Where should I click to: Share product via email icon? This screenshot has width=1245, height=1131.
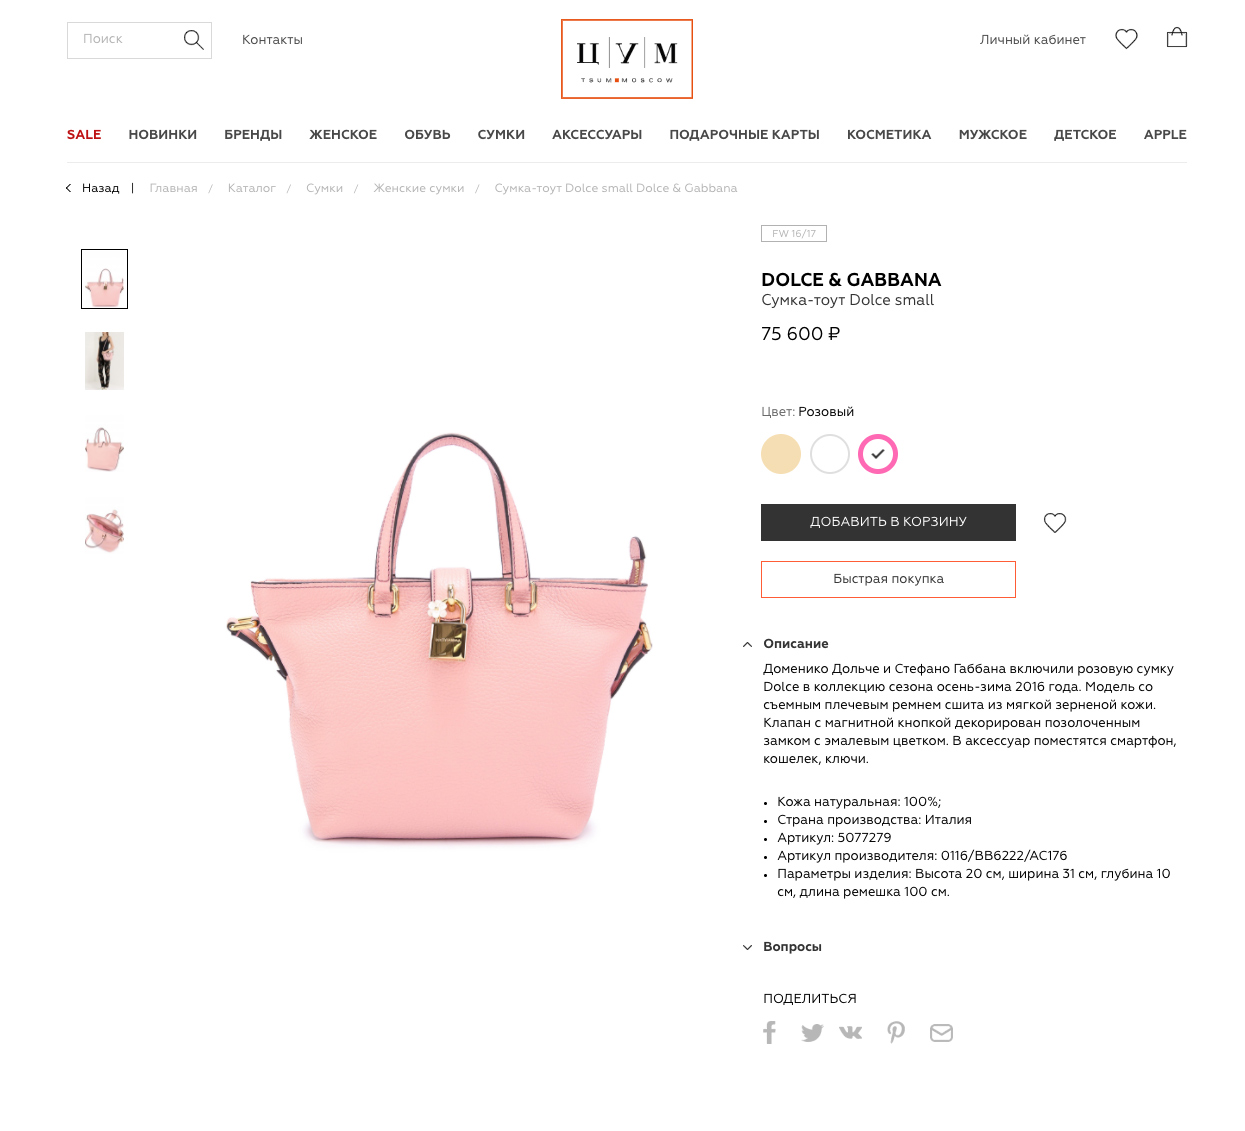941,1033
